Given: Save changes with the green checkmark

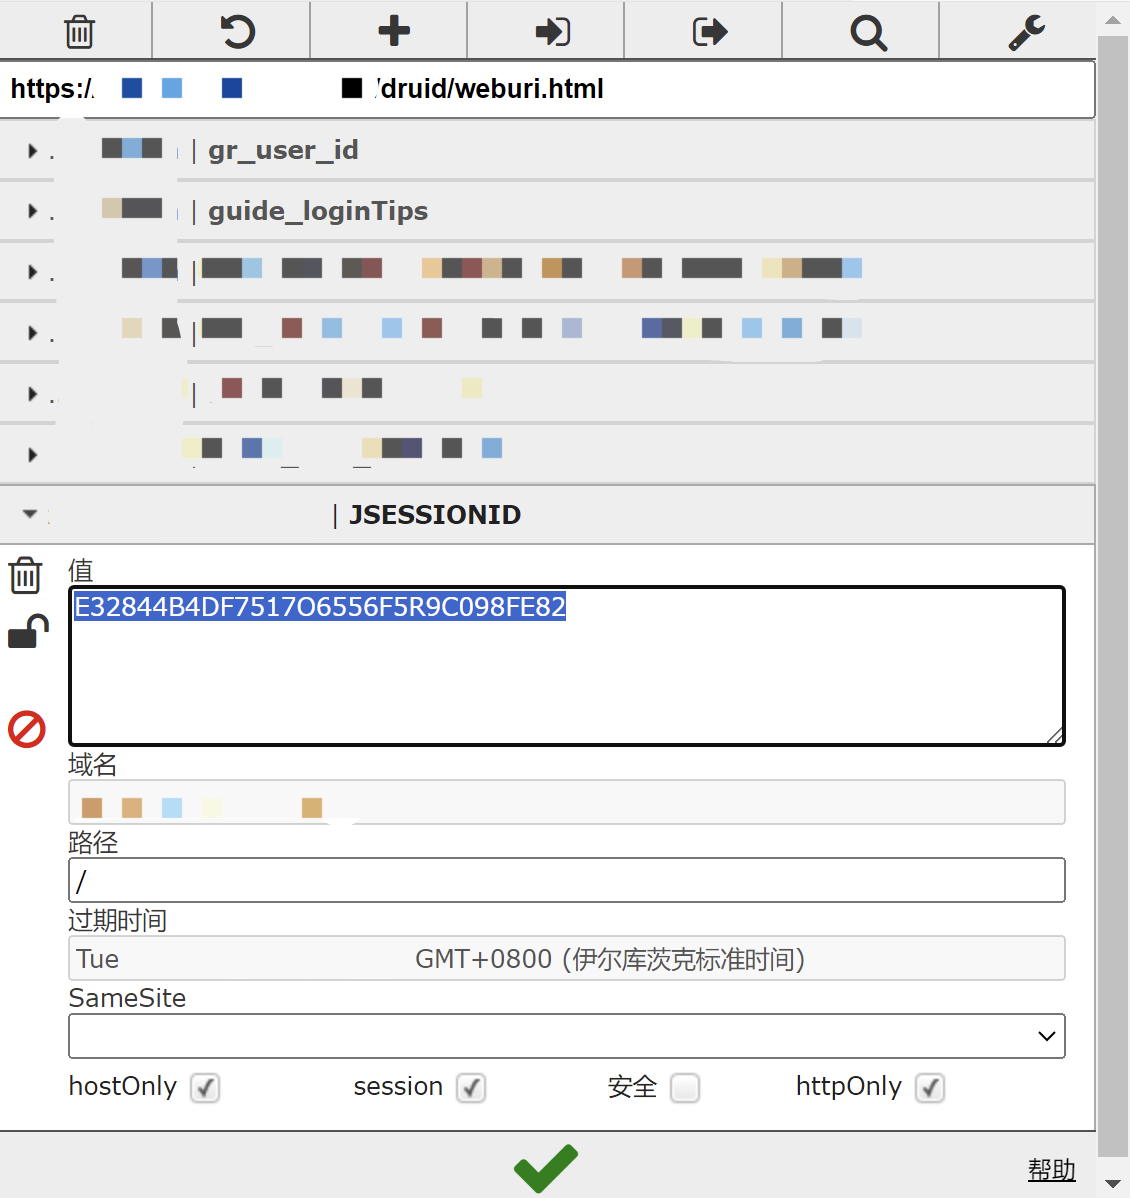Looking at the screenshot, I should (x=546, y=1167).
